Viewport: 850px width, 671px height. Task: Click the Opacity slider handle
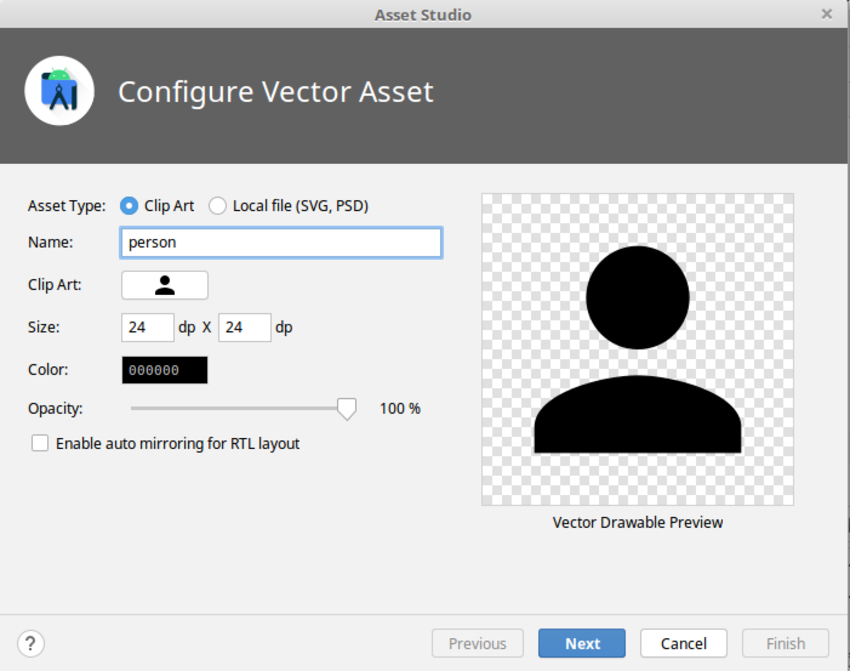pyautogui.click(x=346, y=409)
